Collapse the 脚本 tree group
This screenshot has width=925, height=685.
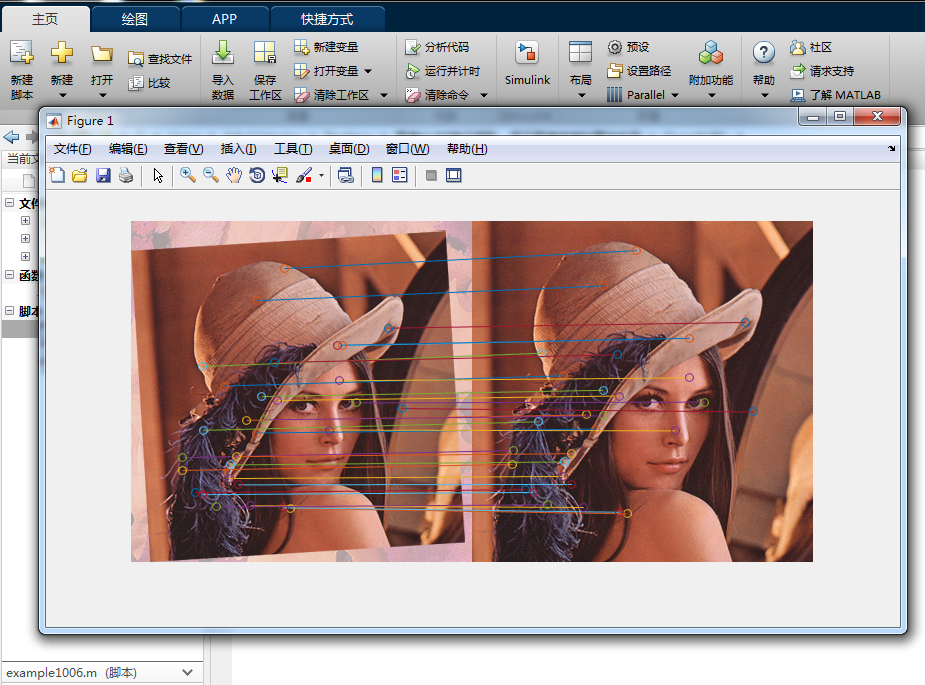coord(9,310)
